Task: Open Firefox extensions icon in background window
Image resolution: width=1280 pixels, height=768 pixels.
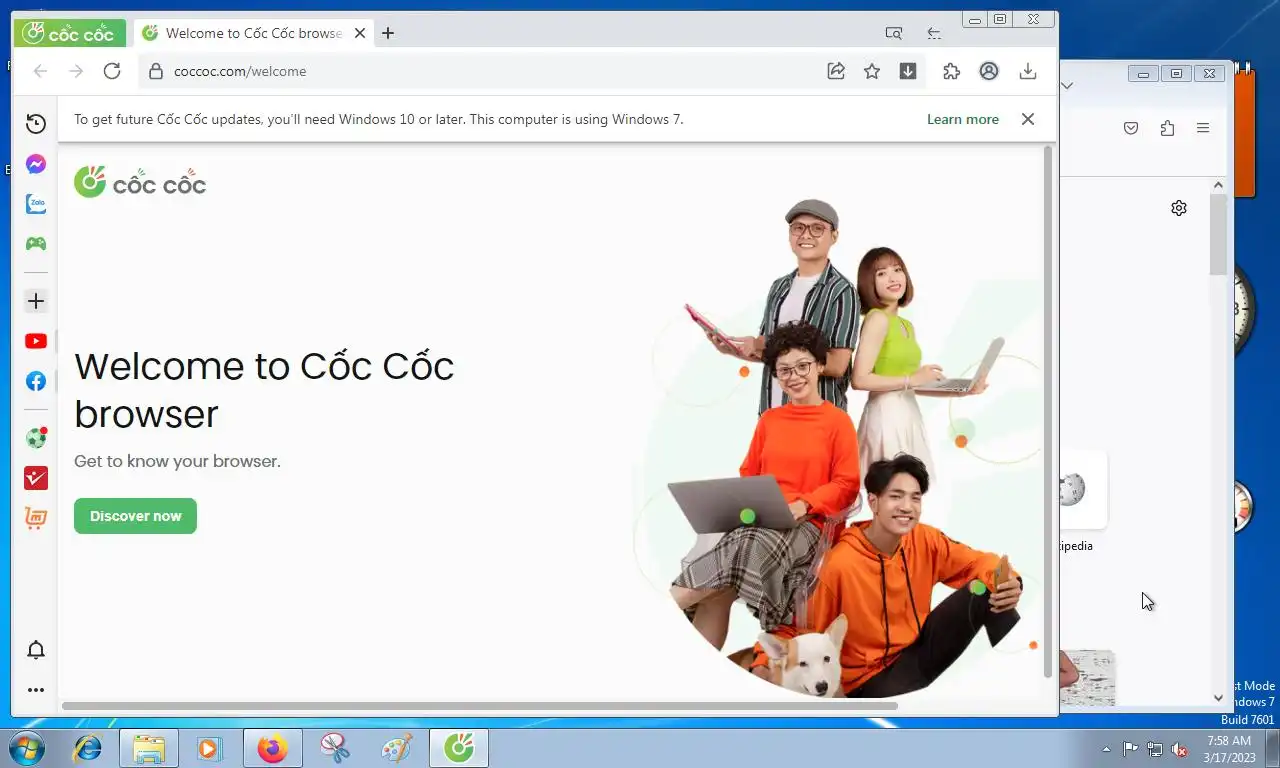Action: click(1167, 128)
